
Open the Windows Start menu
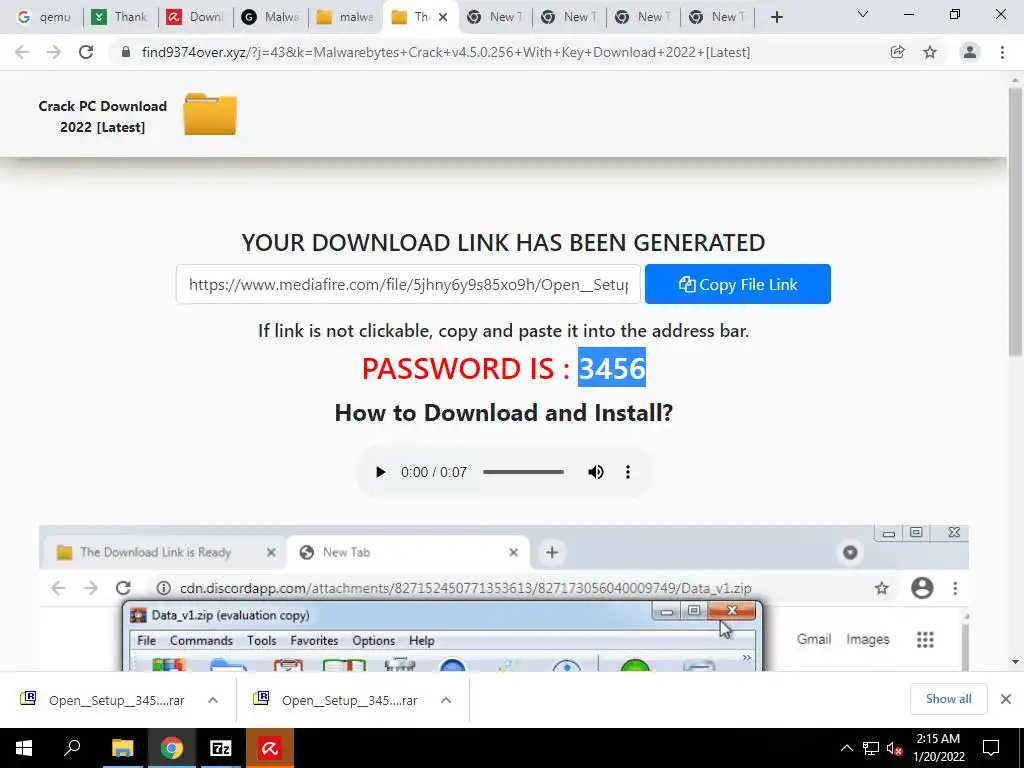pyautogui.click(x=24, y=748)
